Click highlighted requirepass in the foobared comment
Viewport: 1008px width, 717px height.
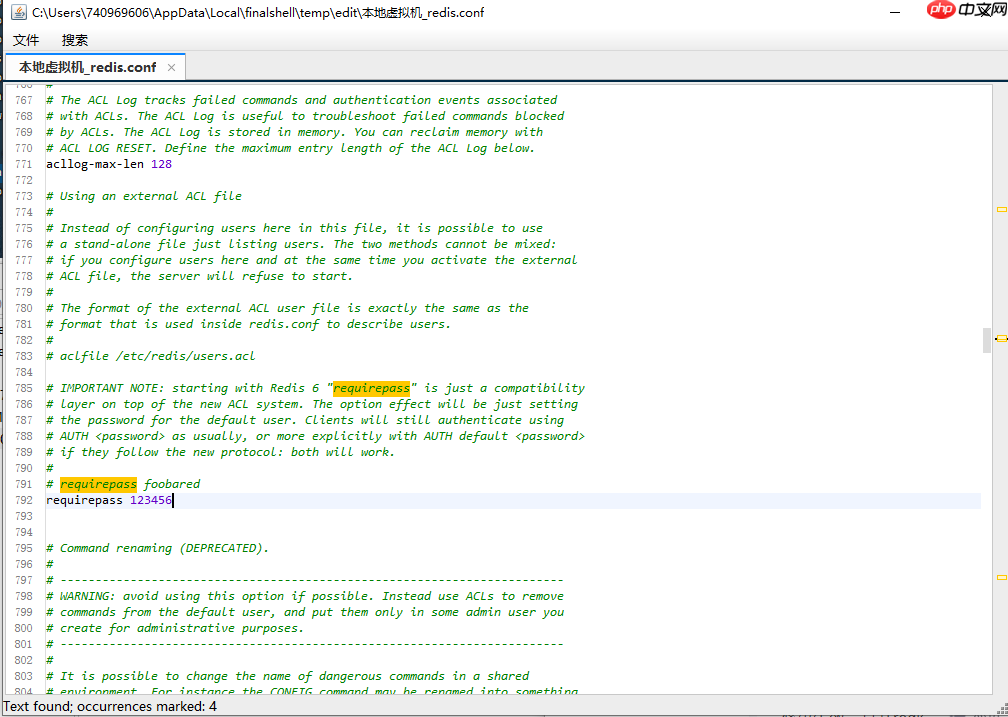(98, 484)
